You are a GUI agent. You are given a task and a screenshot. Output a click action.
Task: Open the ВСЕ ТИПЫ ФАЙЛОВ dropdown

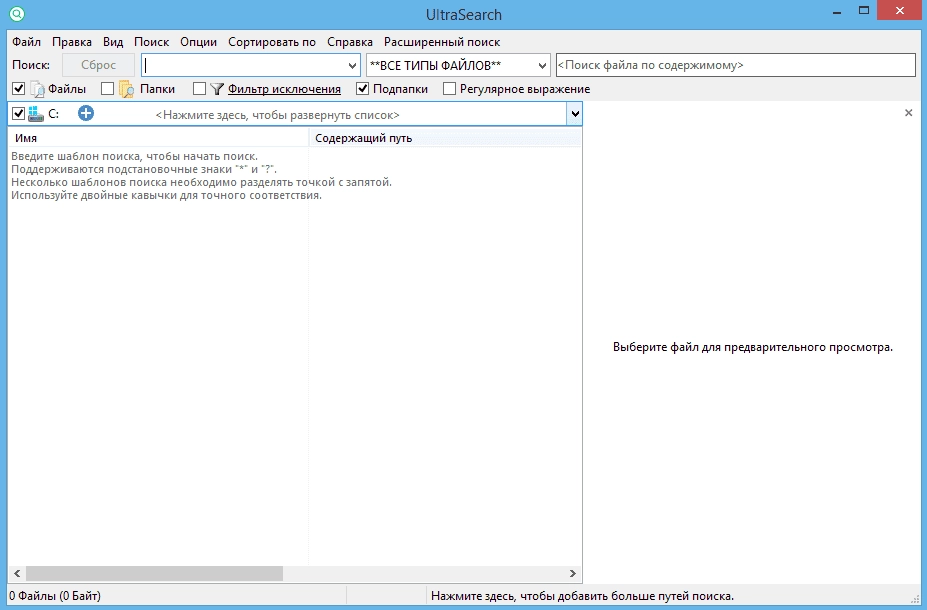542,65
